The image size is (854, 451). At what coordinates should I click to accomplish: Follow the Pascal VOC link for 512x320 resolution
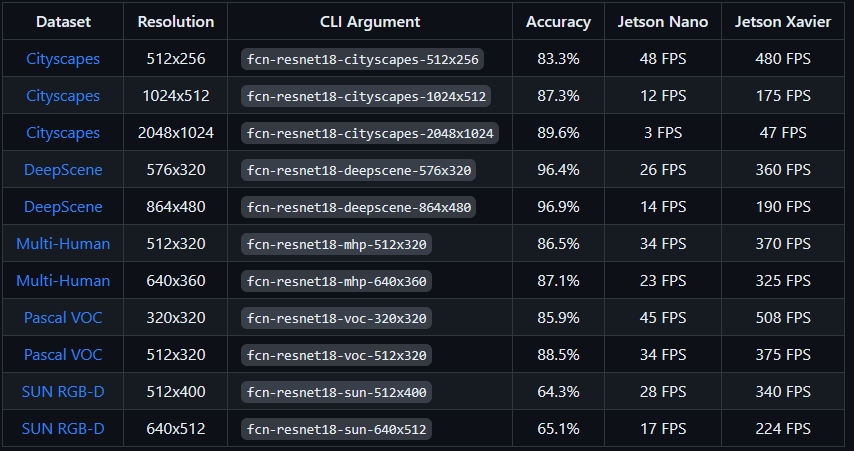pos(63,355)
